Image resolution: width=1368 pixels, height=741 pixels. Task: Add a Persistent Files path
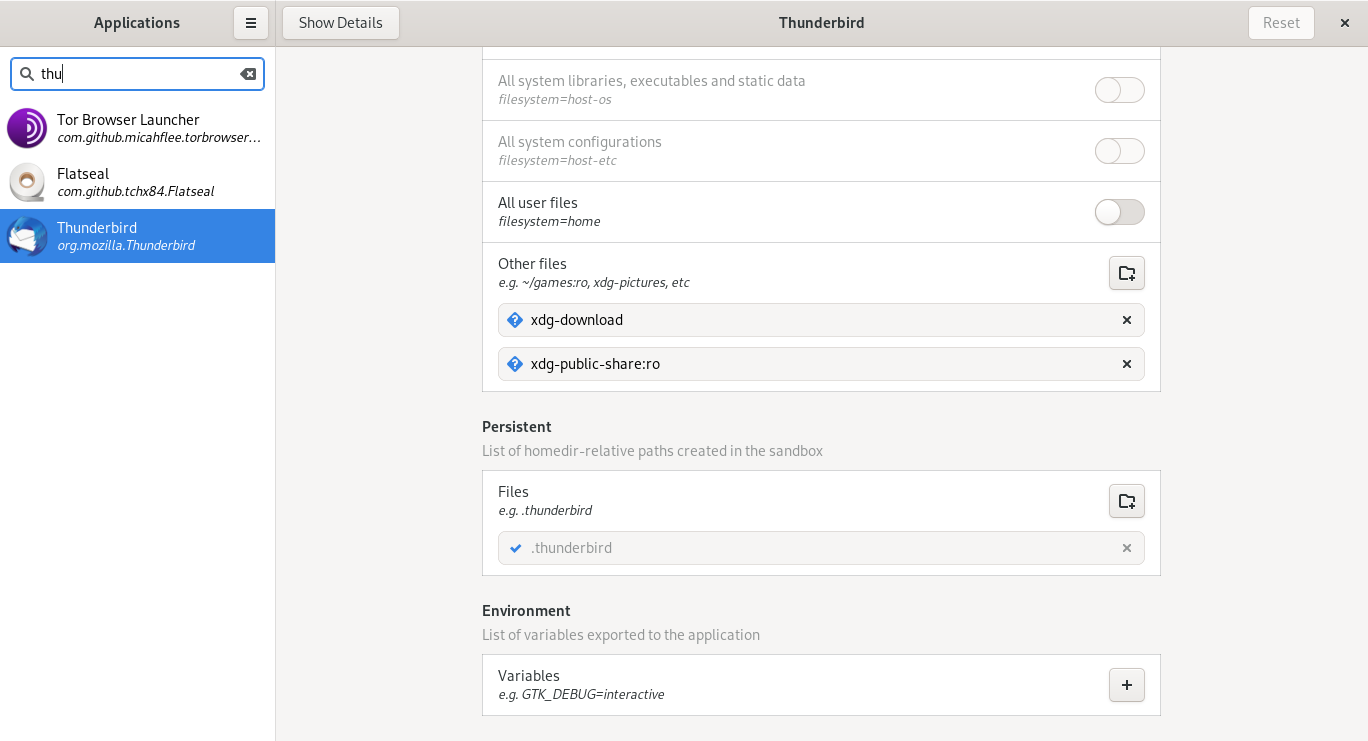click(x=1127, y=501)
